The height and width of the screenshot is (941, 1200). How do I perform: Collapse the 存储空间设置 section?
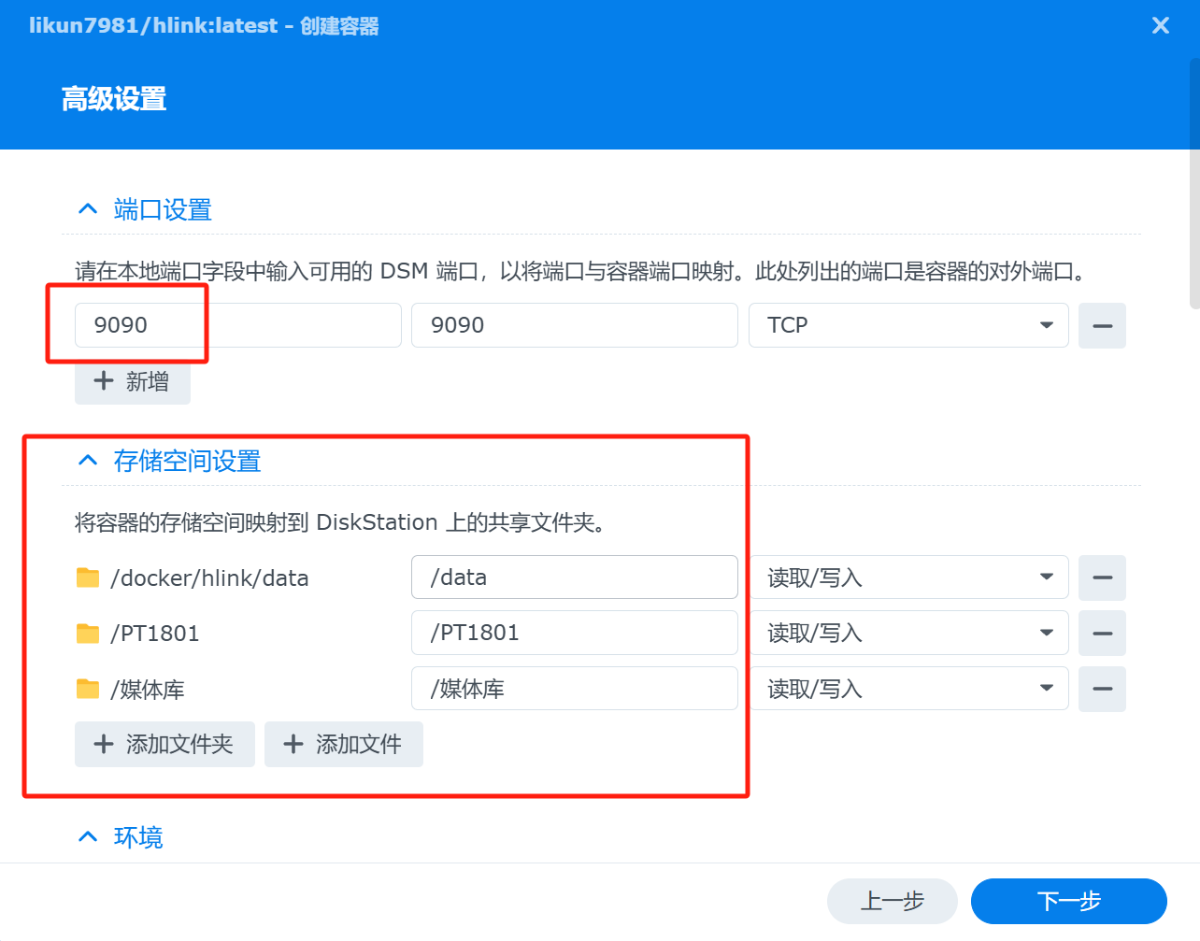click(x=87, y=460)
